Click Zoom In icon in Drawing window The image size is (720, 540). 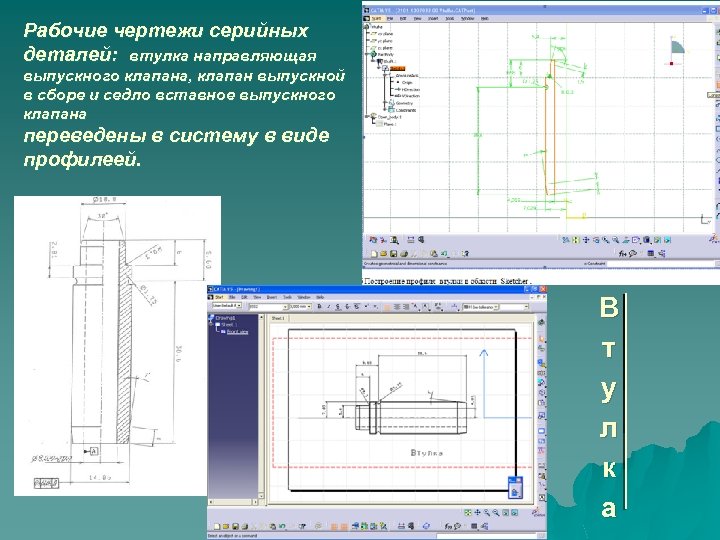[487, 513]
